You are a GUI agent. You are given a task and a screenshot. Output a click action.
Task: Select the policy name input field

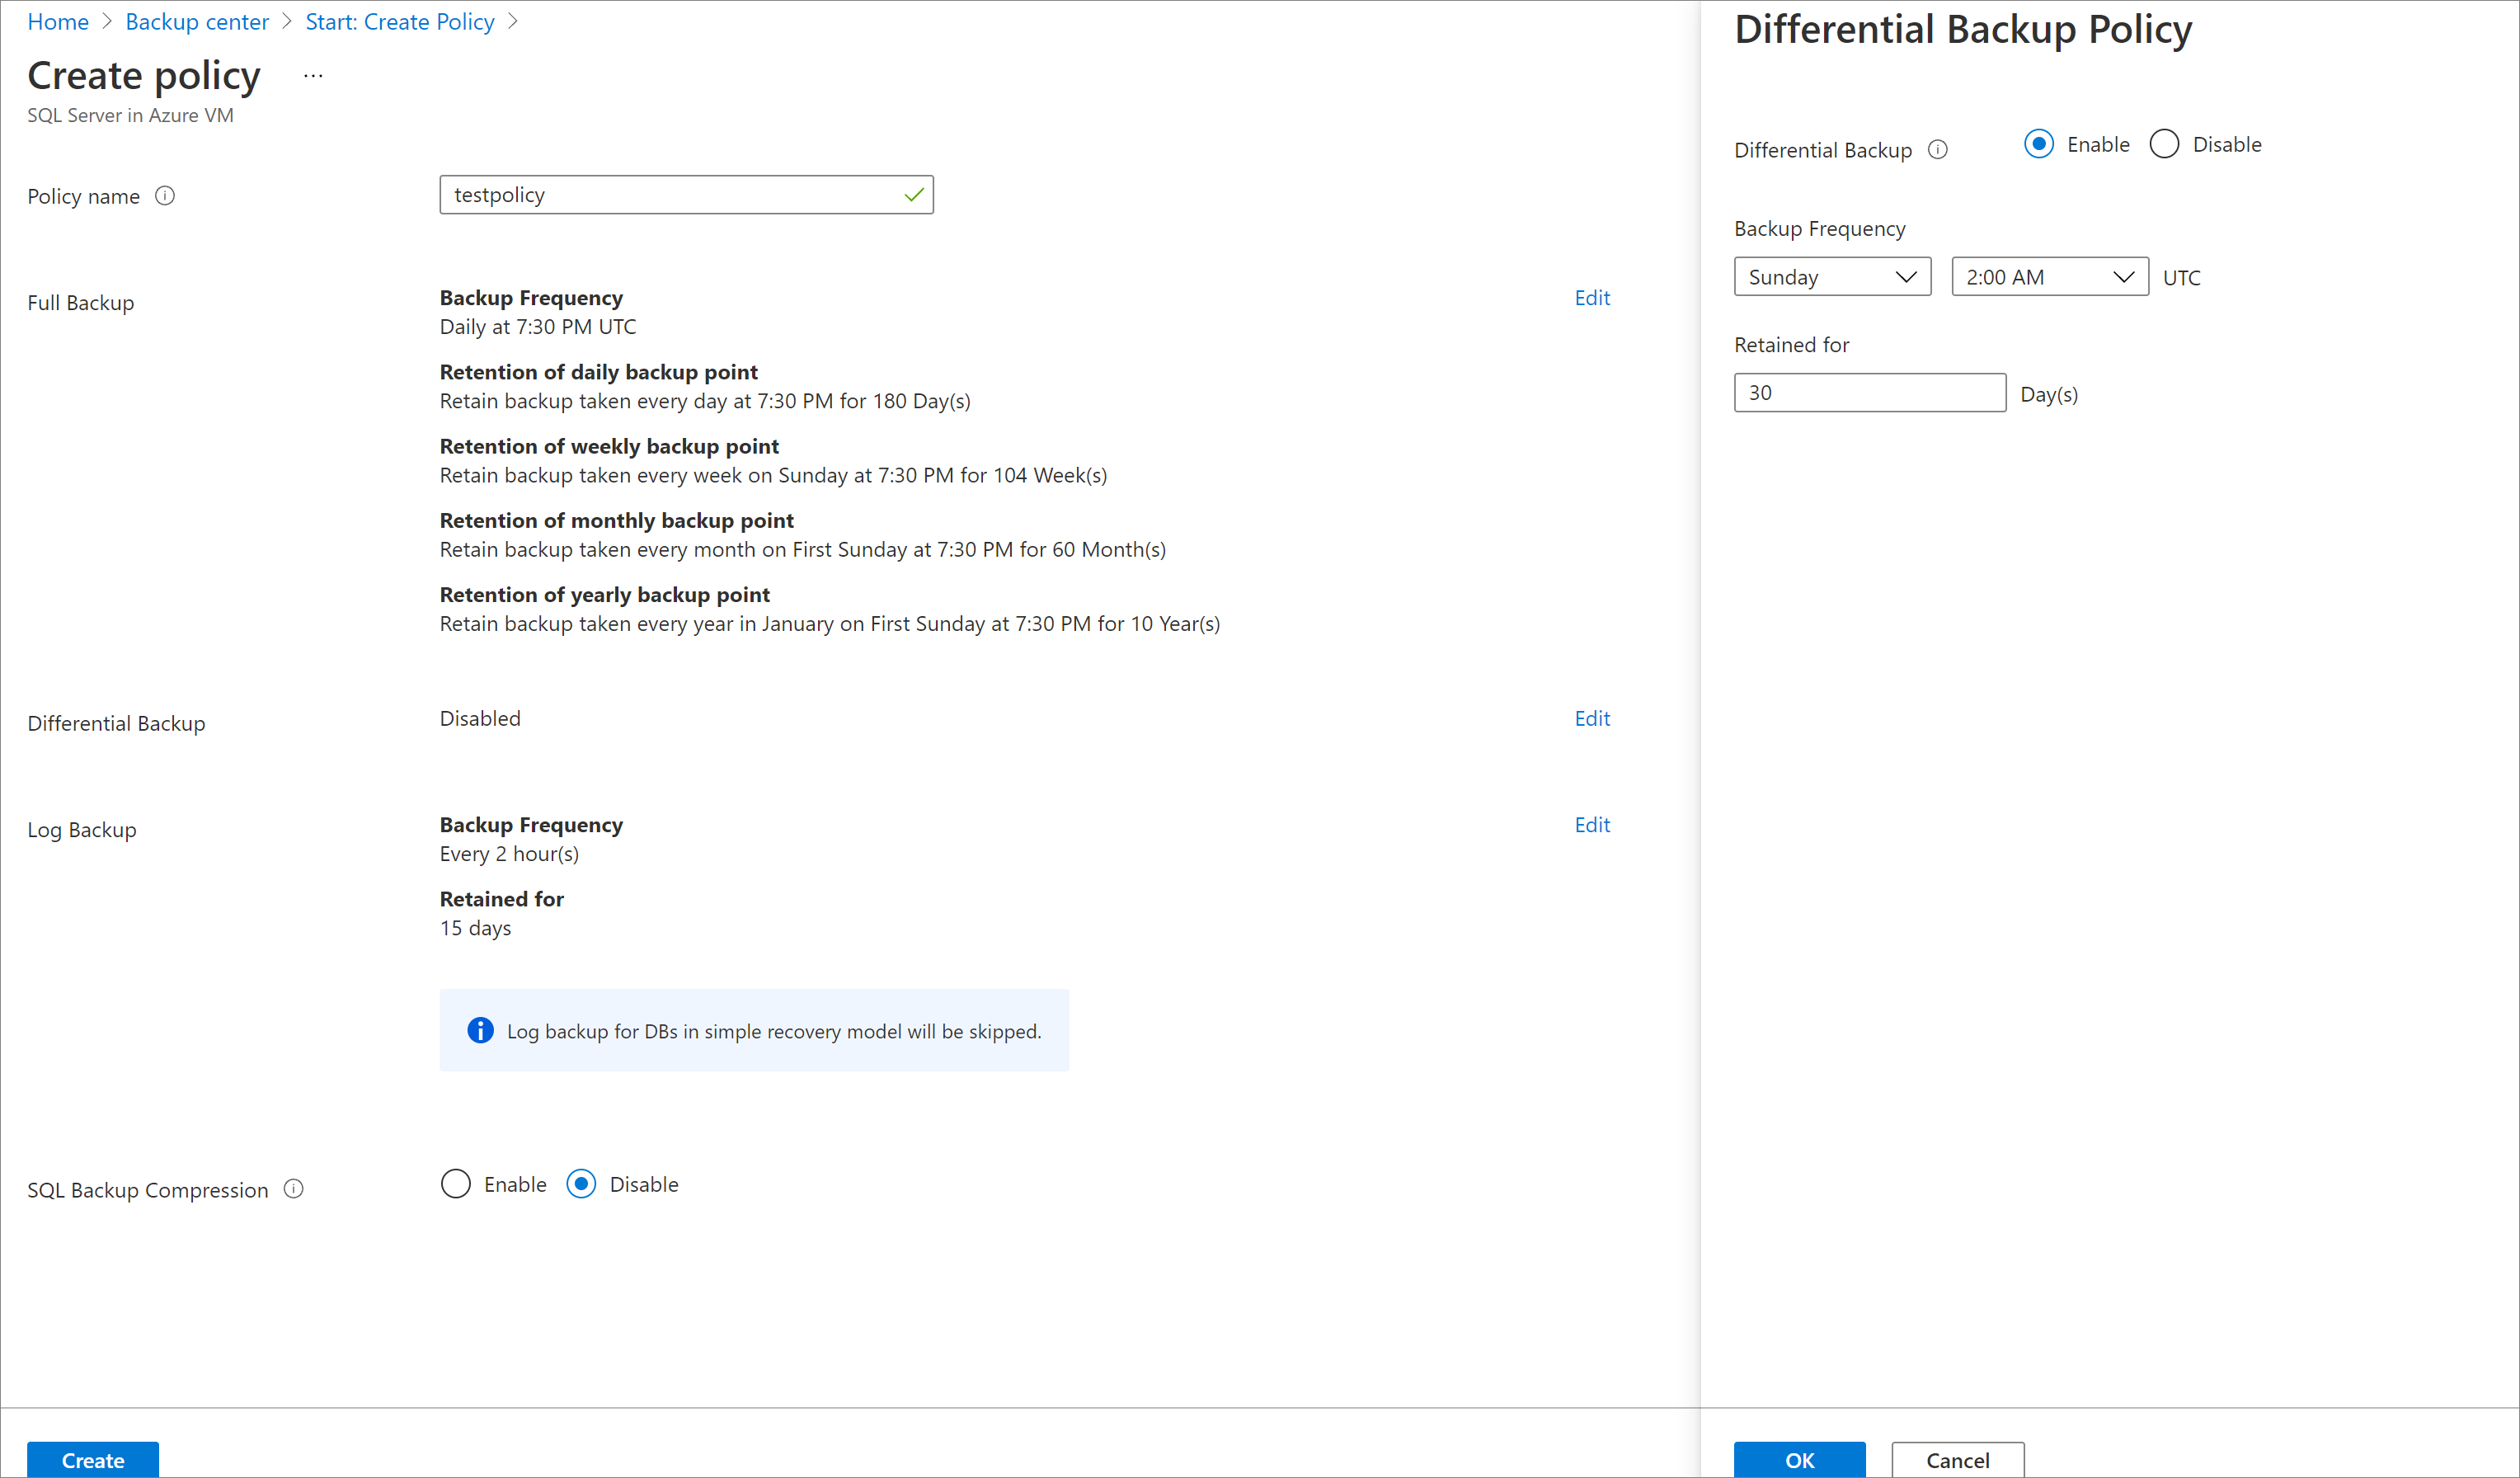(686, 194)
